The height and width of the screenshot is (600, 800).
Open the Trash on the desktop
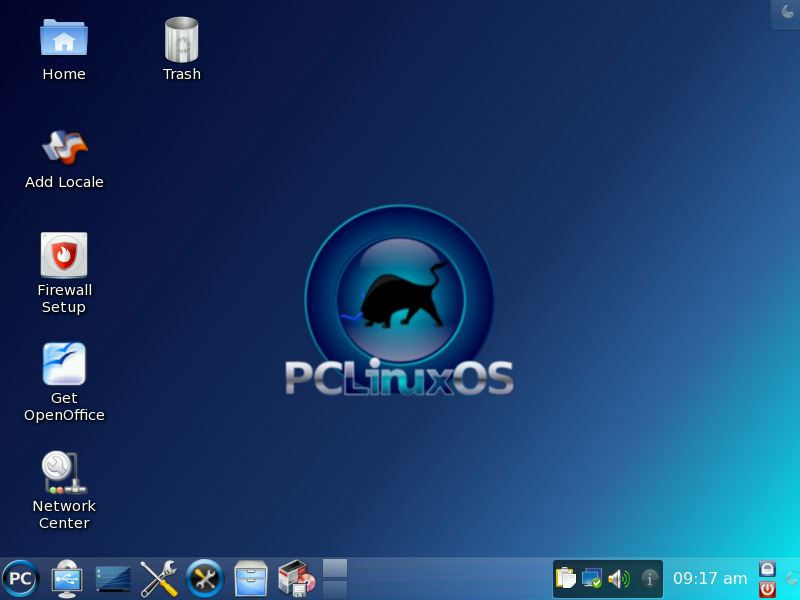(x=182, y=40)
